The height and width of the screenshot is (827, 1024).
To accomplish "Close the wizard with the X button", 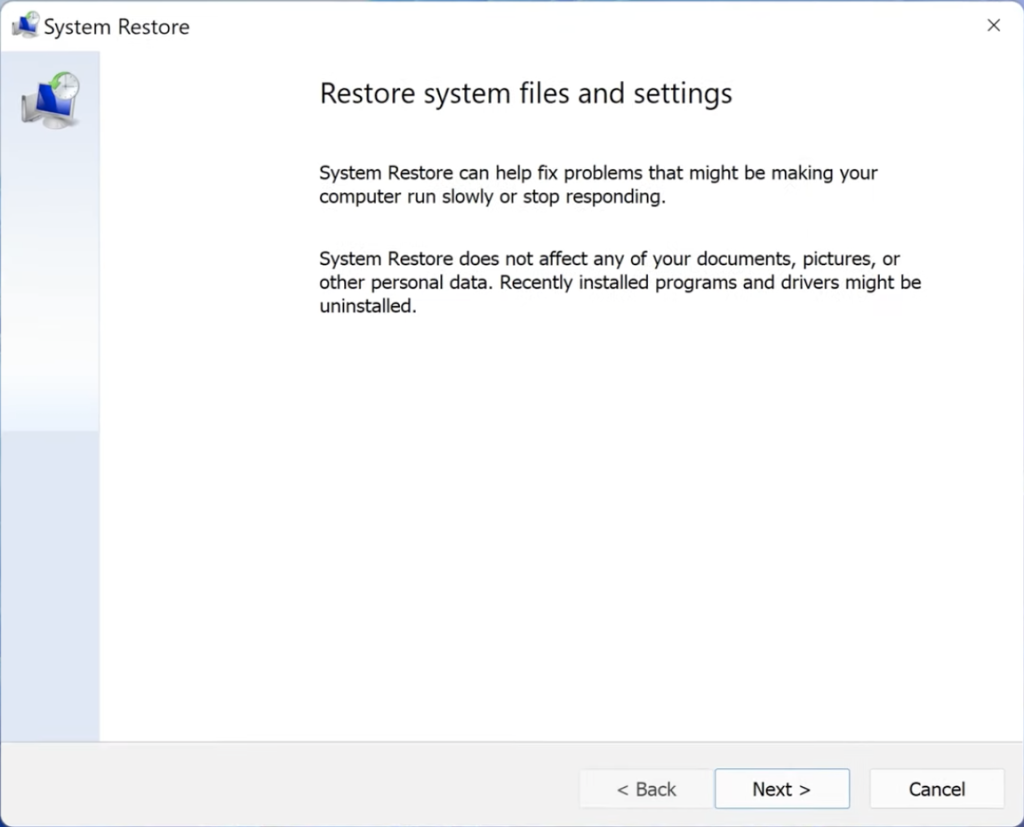I will 993,25.
